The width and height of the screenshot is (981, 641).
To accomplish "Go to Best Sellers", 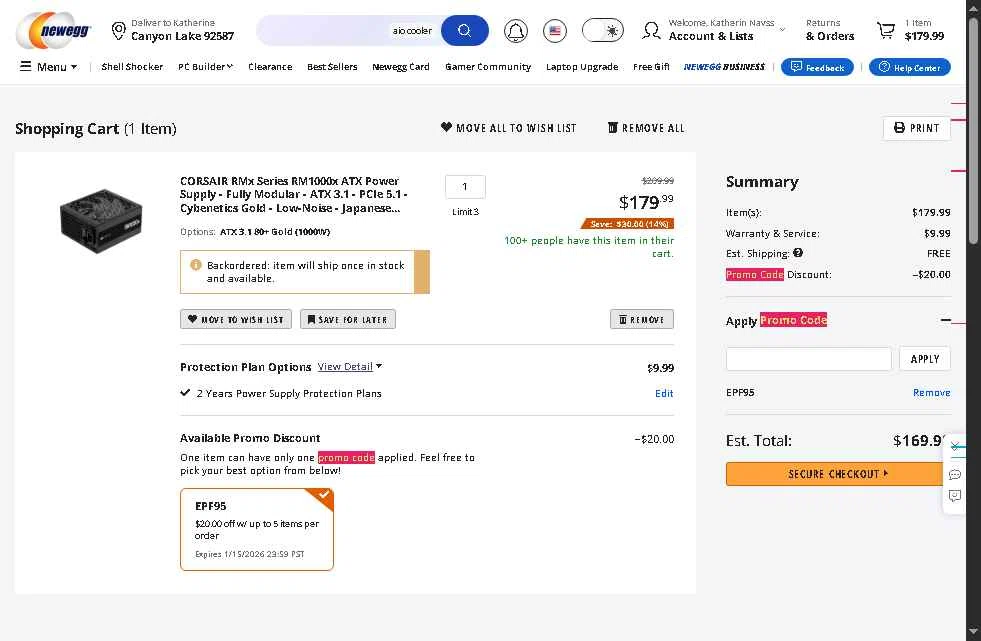I will click(x=332, y=66).
